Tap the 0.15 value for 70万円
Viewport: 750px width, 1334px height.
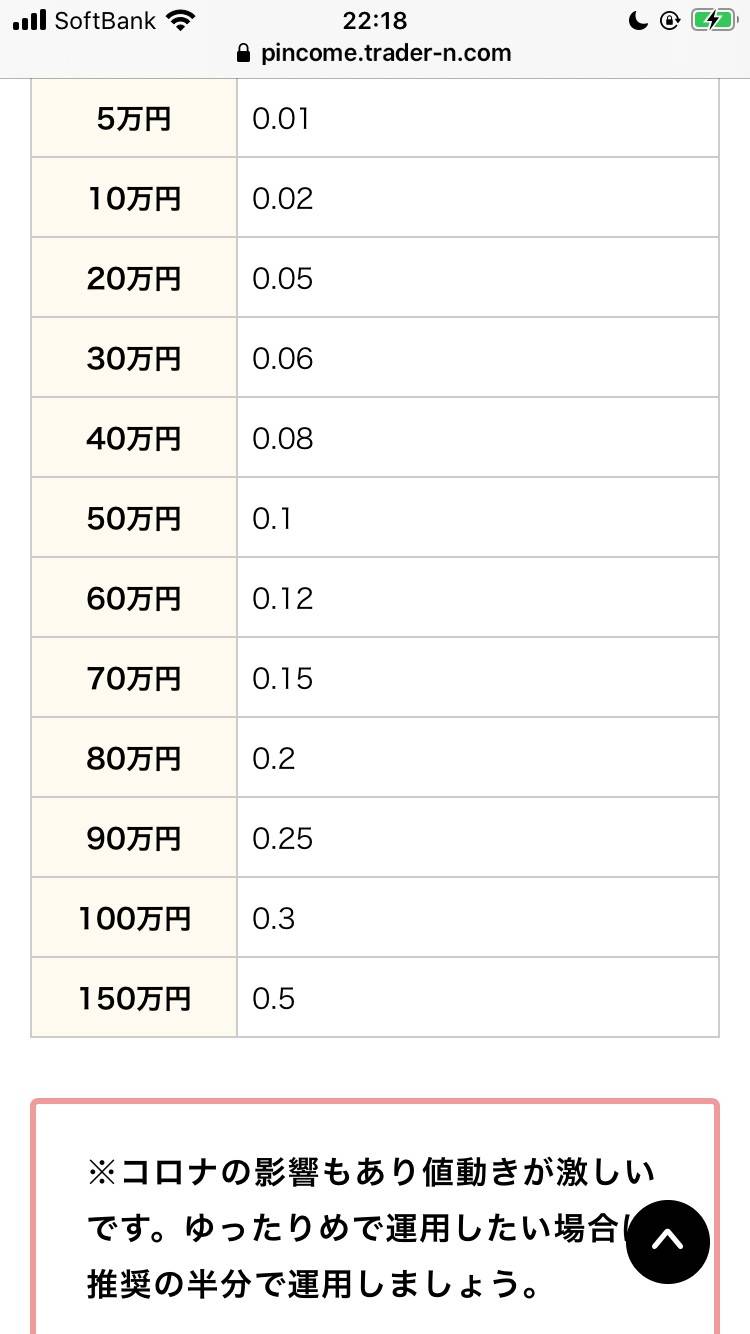283,678
